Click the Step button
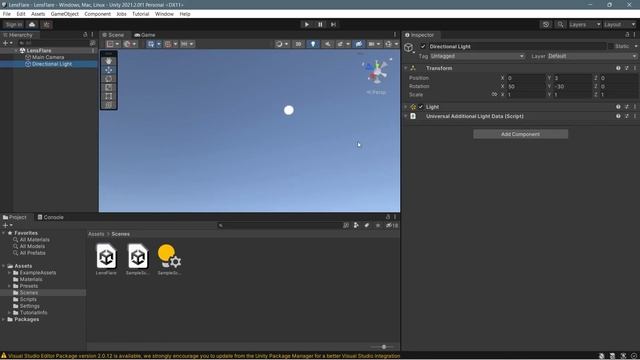The width and height of the screenshot is (640, 360). point(333,24)
